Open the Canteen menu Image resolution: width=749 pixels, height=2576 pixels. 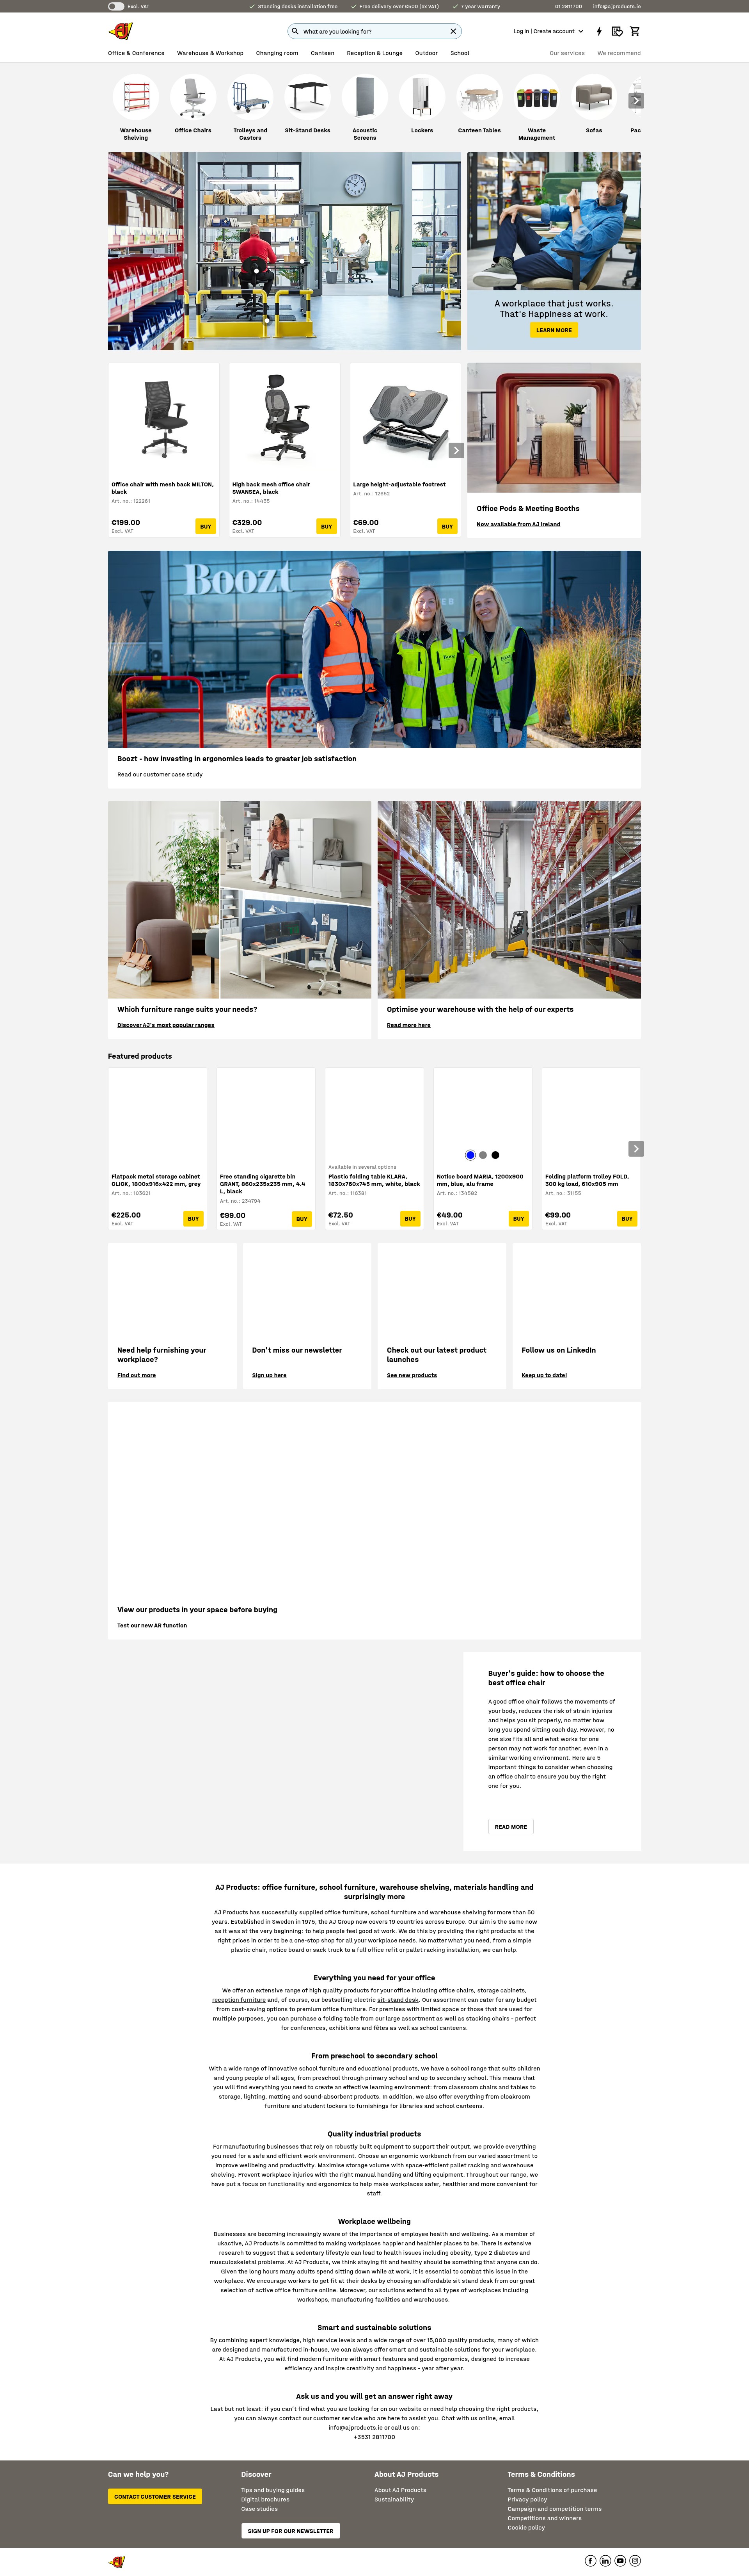tap(322, 53)
